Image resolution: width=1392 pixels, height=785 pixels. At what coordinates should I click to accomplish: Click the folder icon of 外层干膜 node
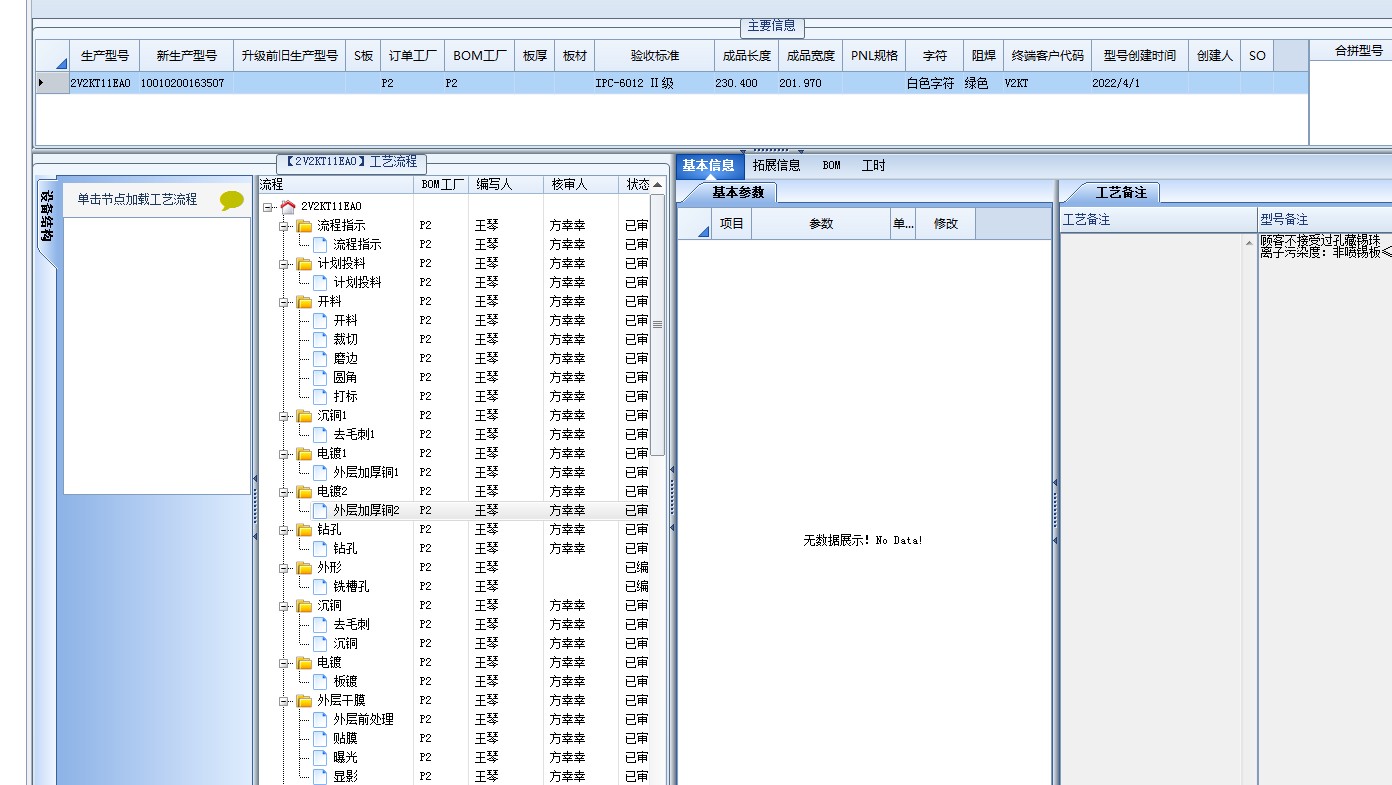[304, 700]
